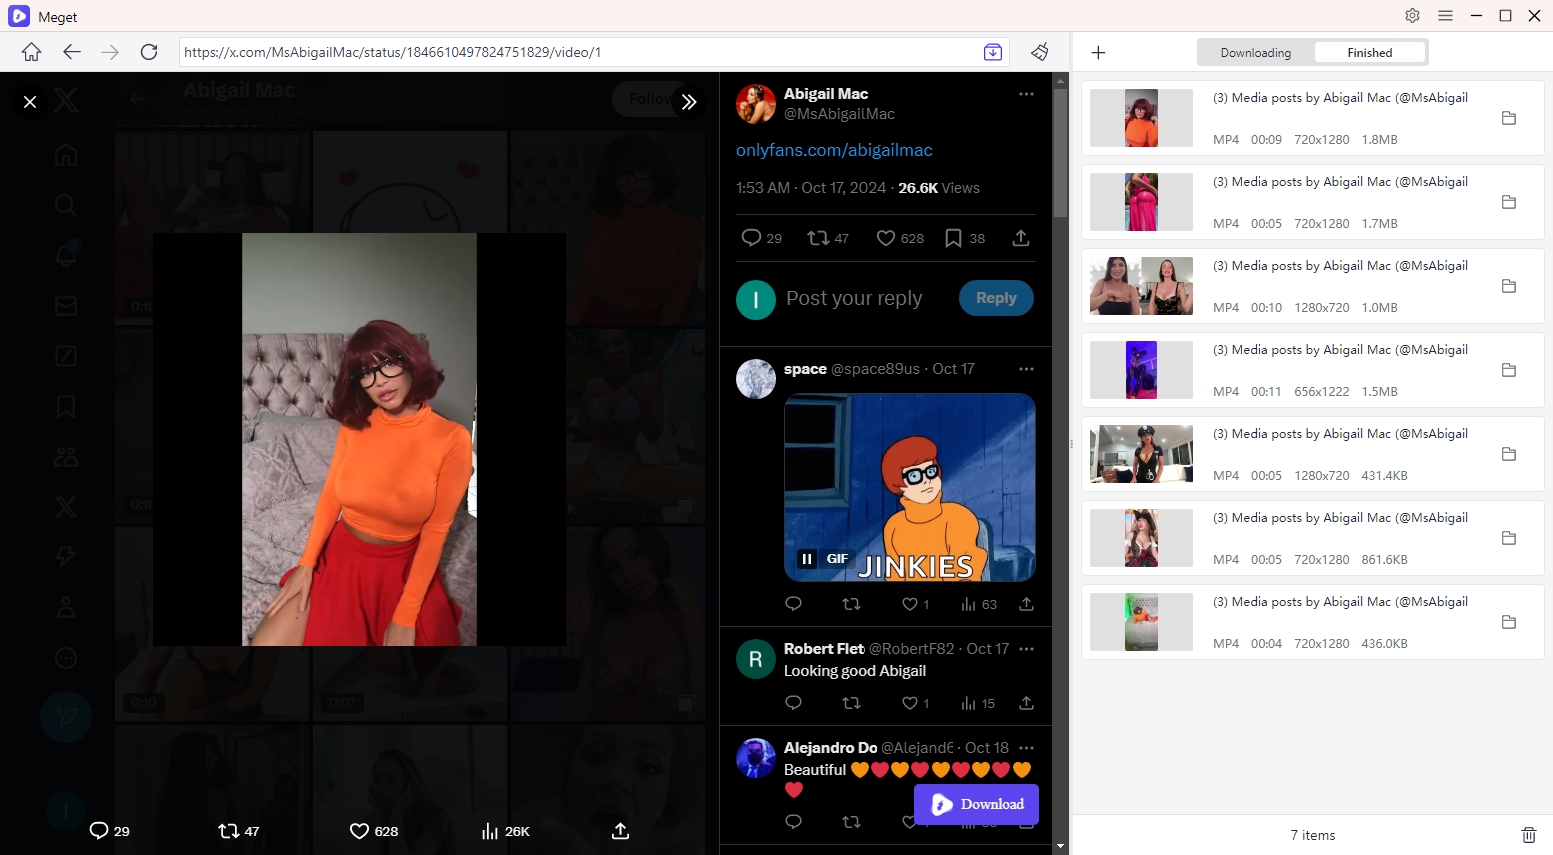Image resolution: width=1553 pixels, height=855 pixels.
Task: Select thumbnail of the 656x1222 video
Action: tap(1141, 370)
